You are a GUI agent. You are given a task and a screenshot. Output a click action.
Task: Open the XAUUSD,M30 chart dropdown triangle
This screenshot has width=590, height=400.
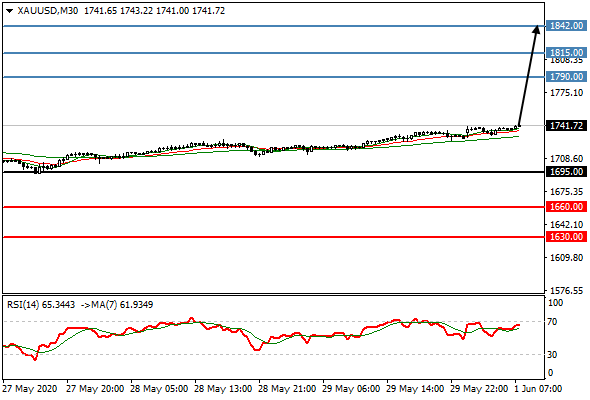(x=9, y=11)
